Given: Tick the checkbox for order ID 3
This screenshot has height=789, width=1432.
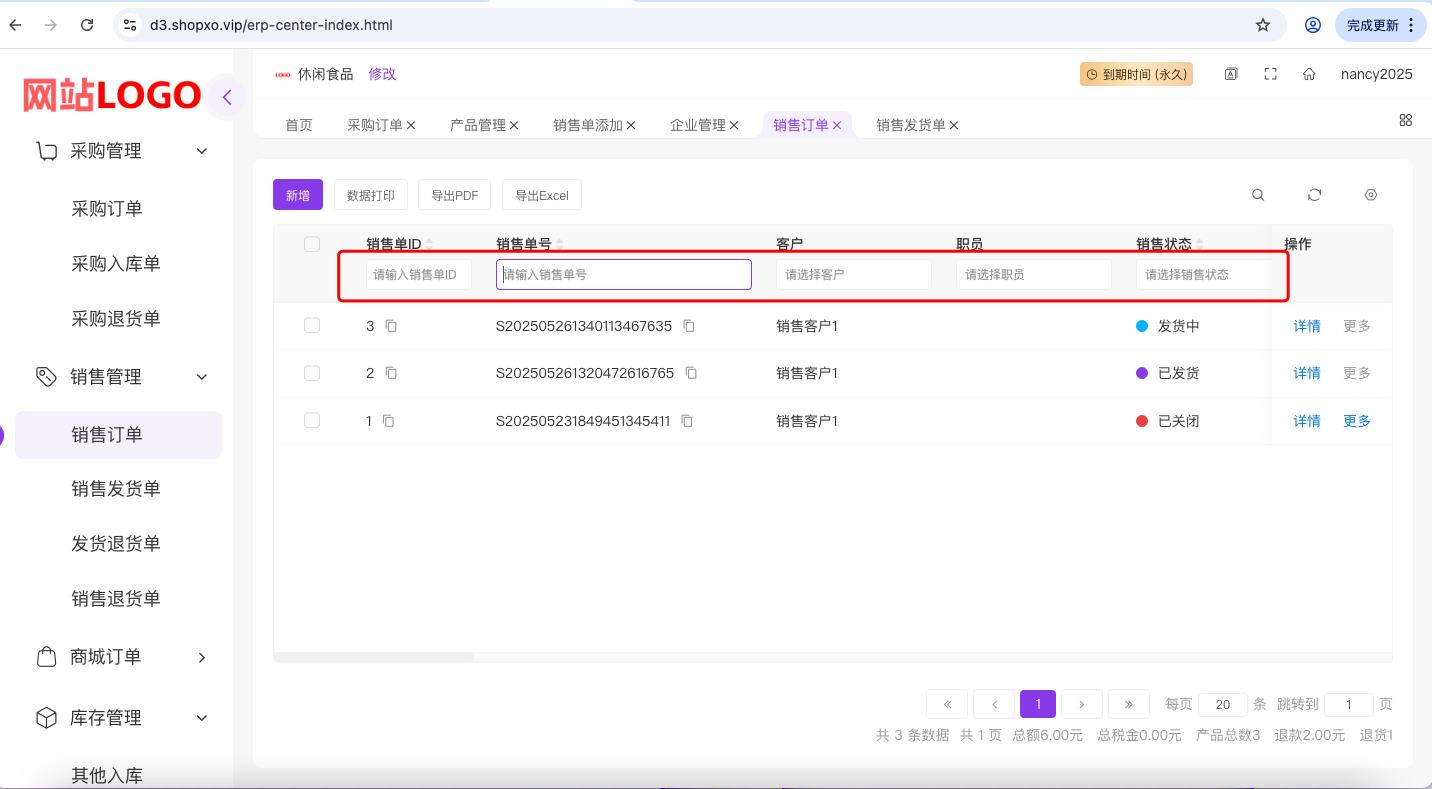Looking at the screenshot, I should [x=312, y=325].
